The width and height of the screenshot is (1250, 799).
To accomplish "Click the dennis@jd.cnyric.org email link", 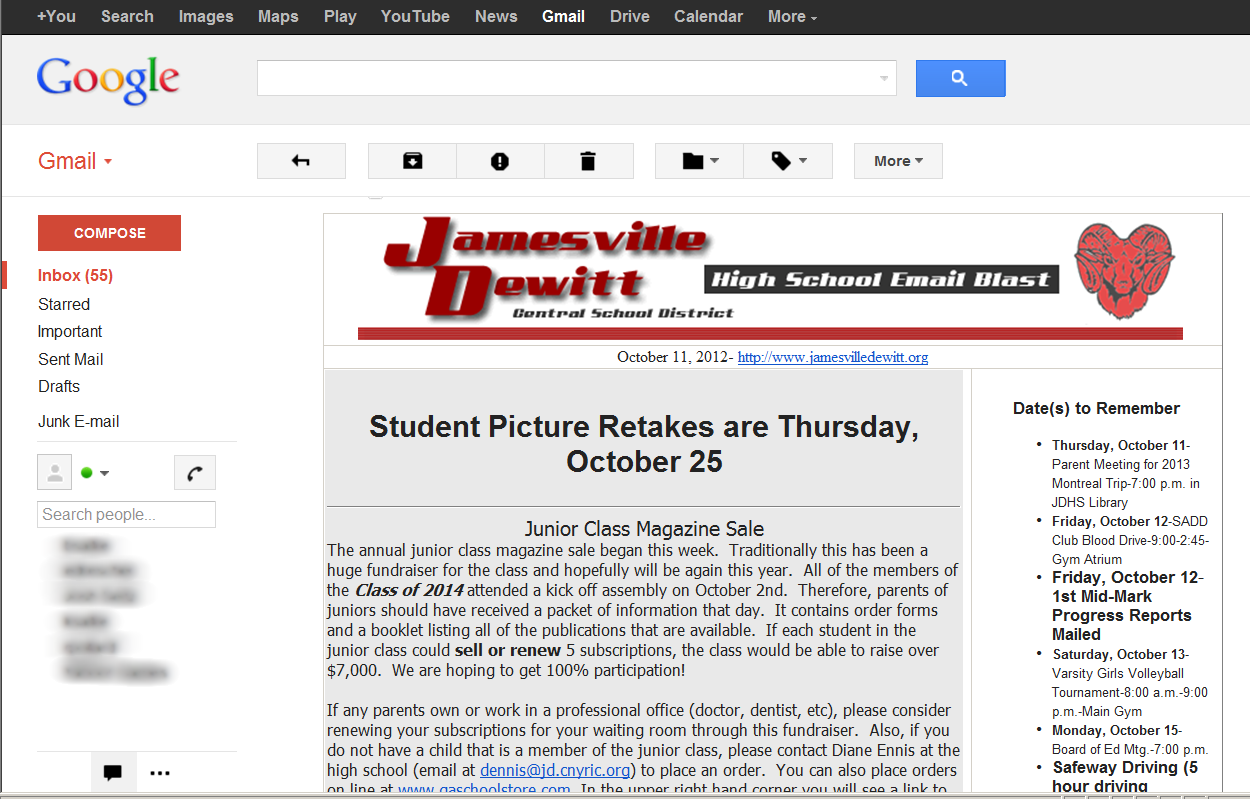I will [x=555, y=770].
